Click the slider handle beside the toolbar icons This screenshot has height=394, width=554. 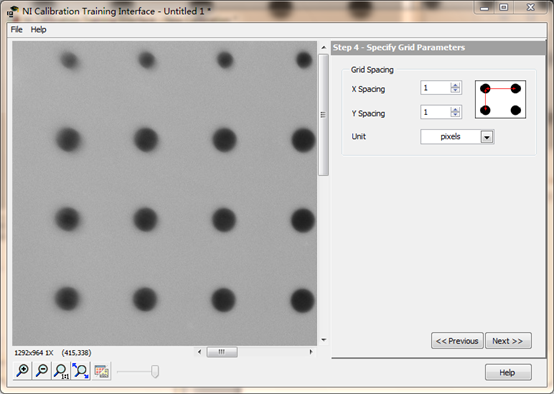(x=155, y=371)
